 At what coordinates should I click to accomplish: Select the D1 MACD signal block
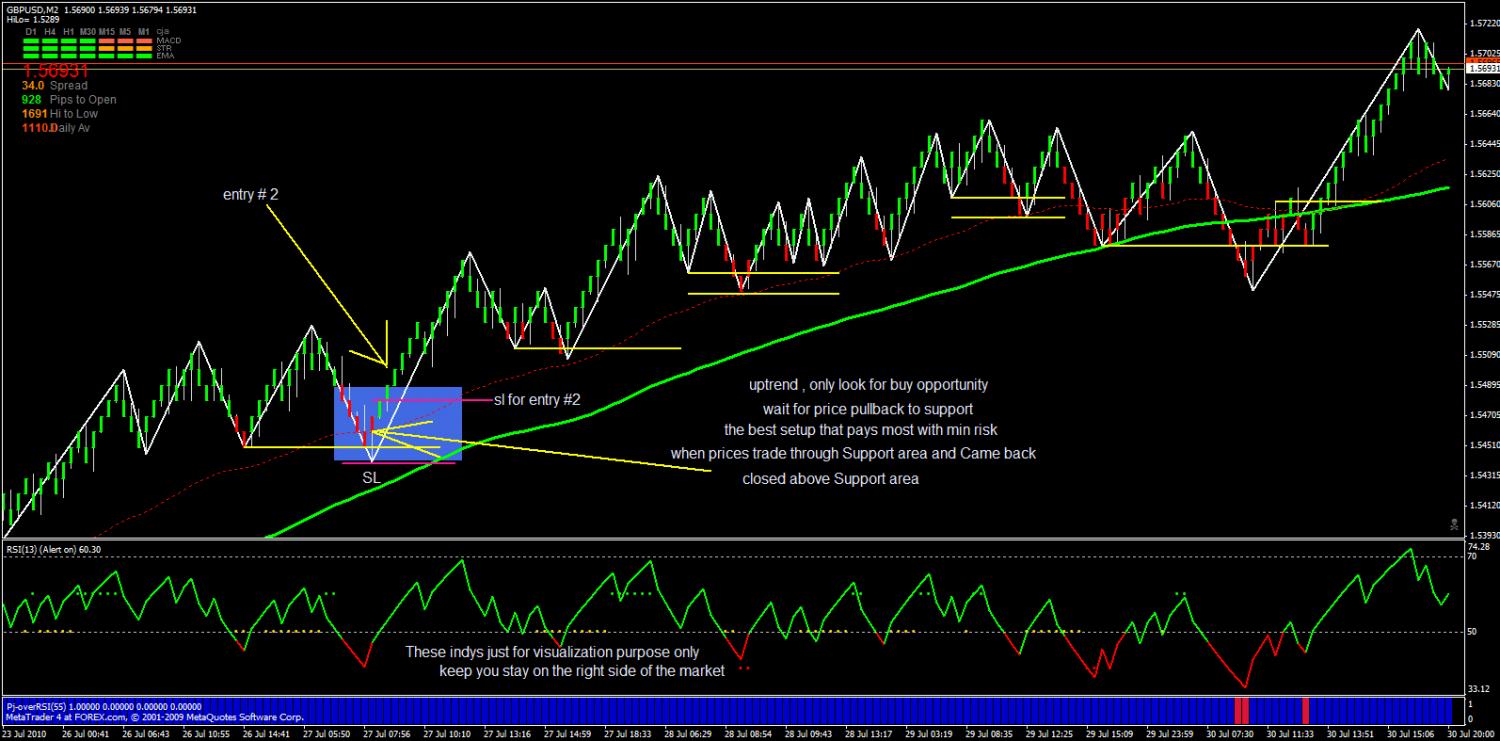click(x=31, y=41)
